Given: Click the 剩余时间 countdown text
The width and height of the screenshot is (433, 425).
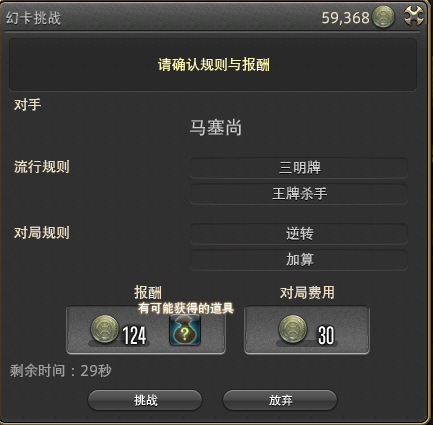Looking at the screenshot, I should click(x=61, y=371).
